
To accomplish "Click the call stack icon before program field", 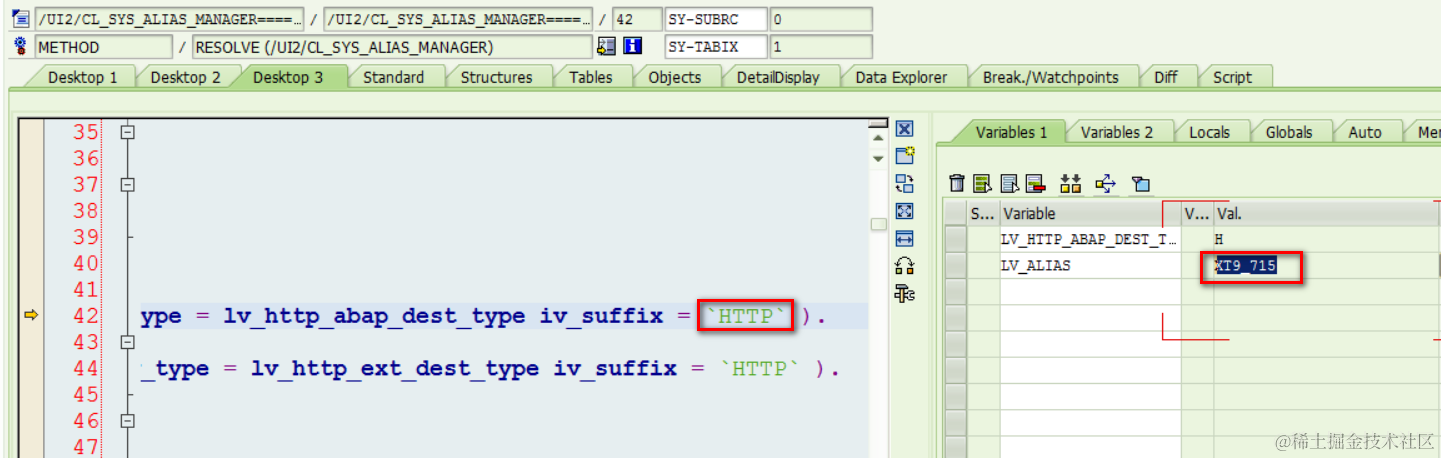I will tap(22, 19).
